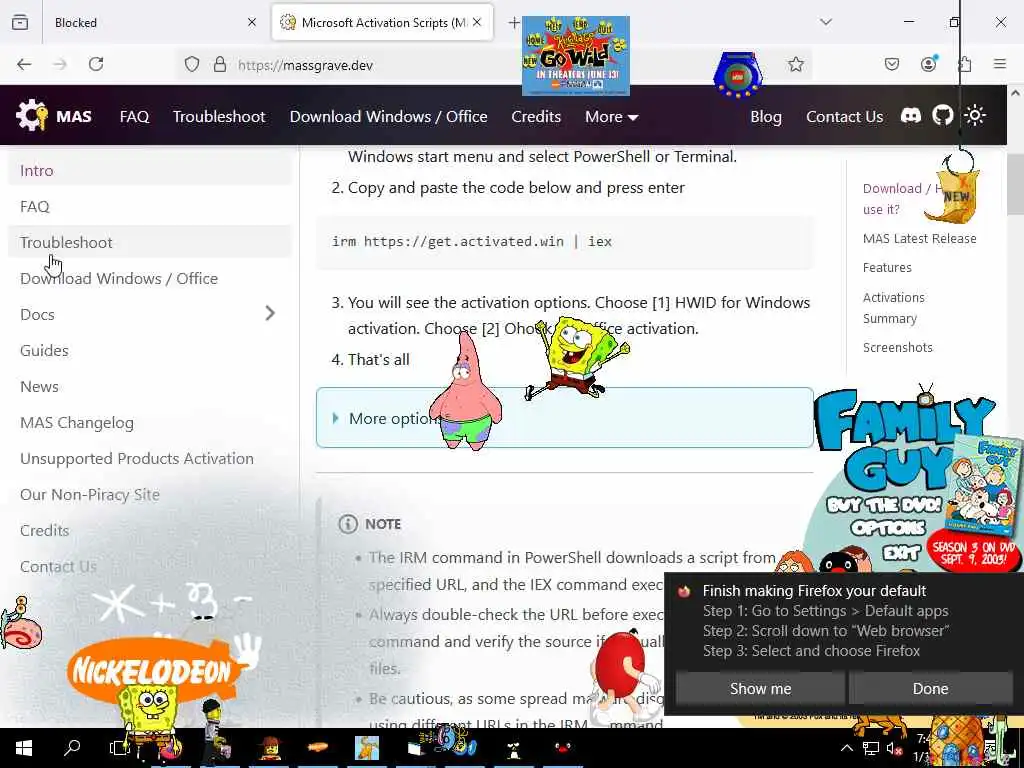Go back to the previous page
This screenshot has height=768, width=1024.
tap(24, 64)
